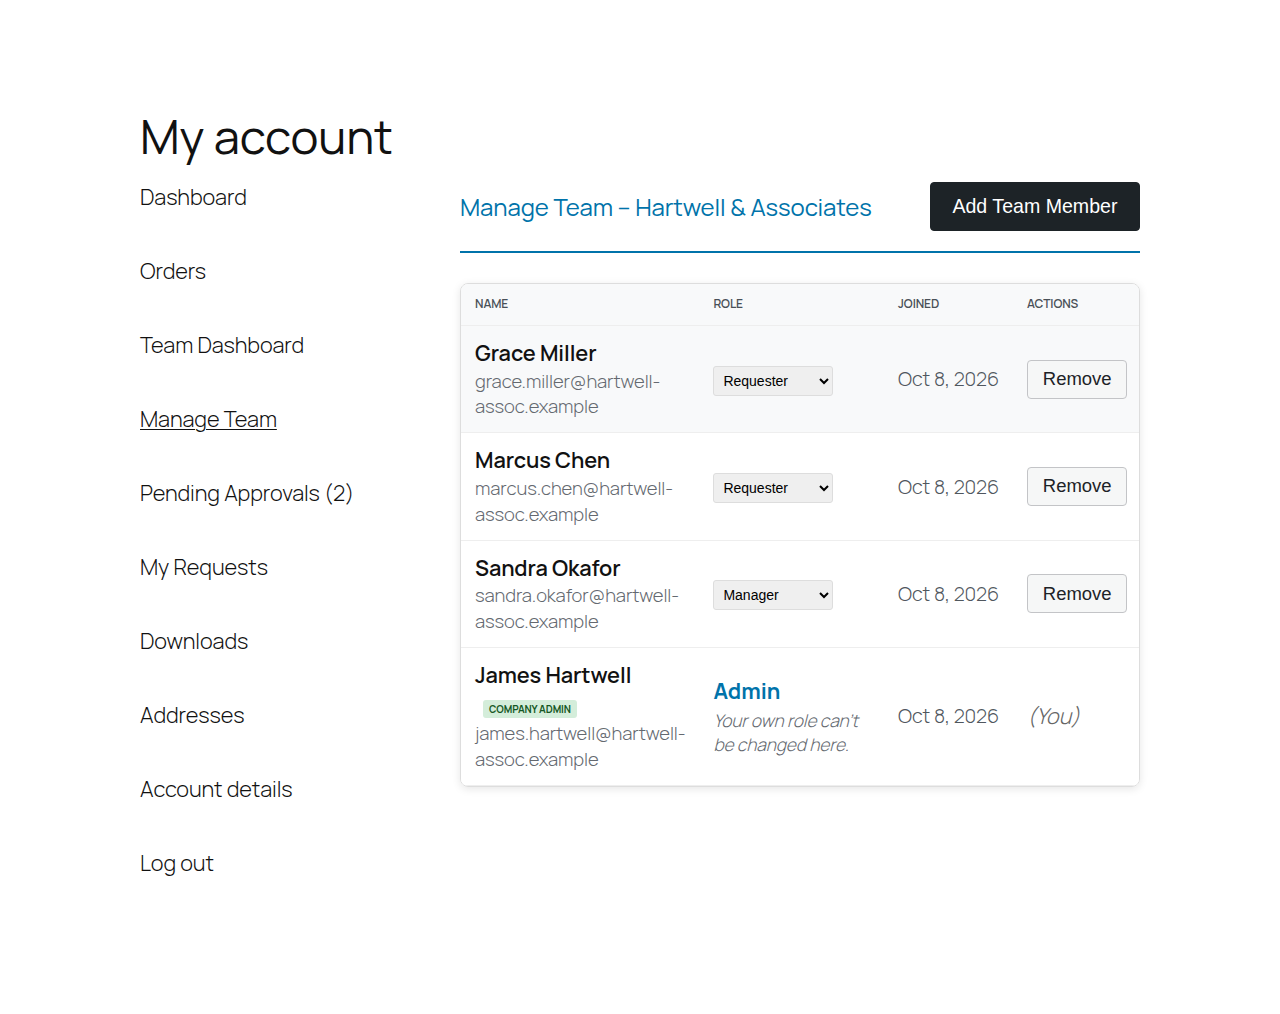This screenshot has width=1280, height=1014.
Task: View Pending Approvals (2)
Action: coord(246,494)
